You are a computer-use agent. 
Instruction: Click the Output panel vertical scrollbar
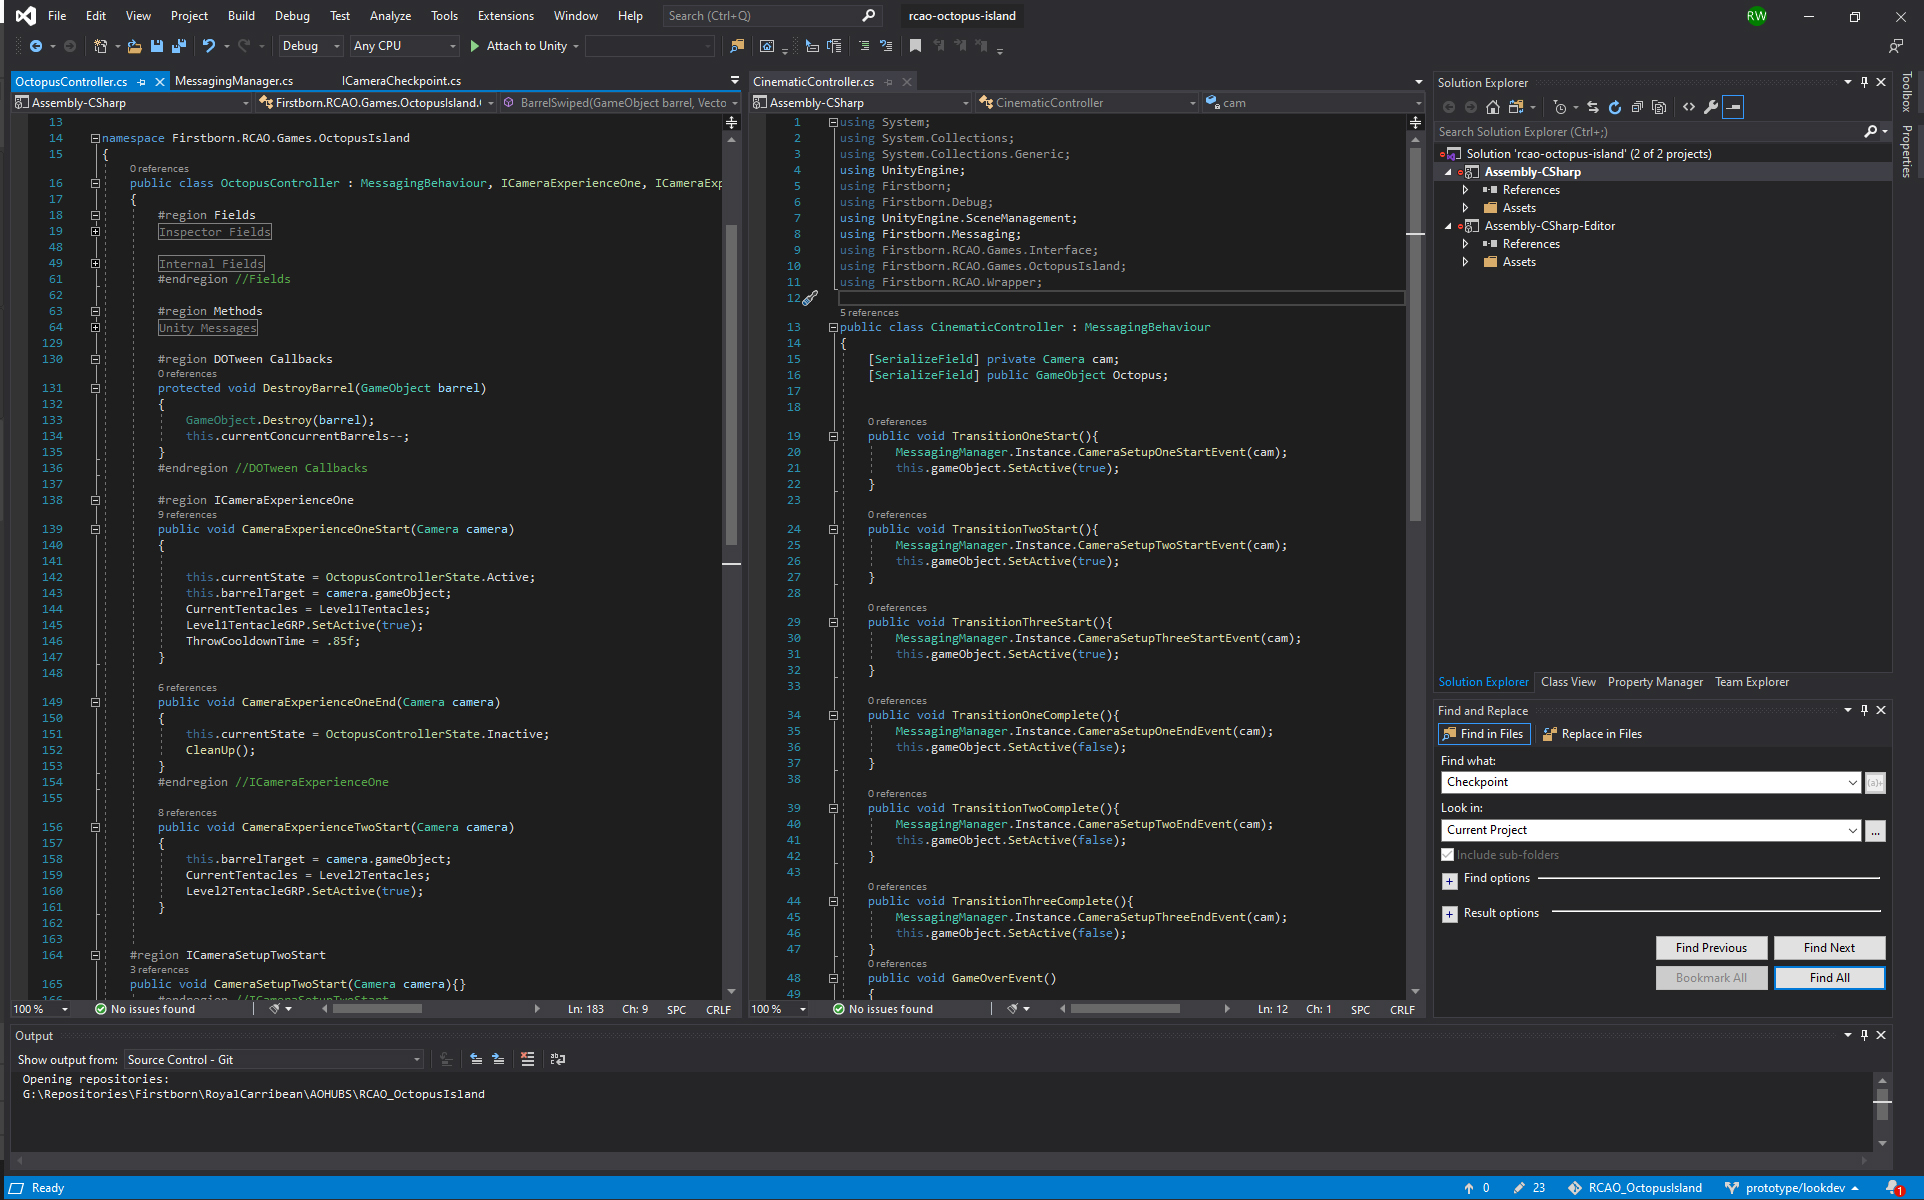tap(1882, 1105)
